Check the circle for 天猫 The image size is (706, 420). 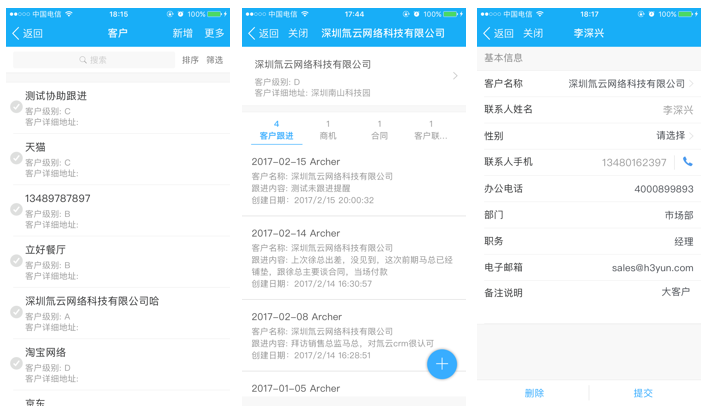click(x=16, y=158)
